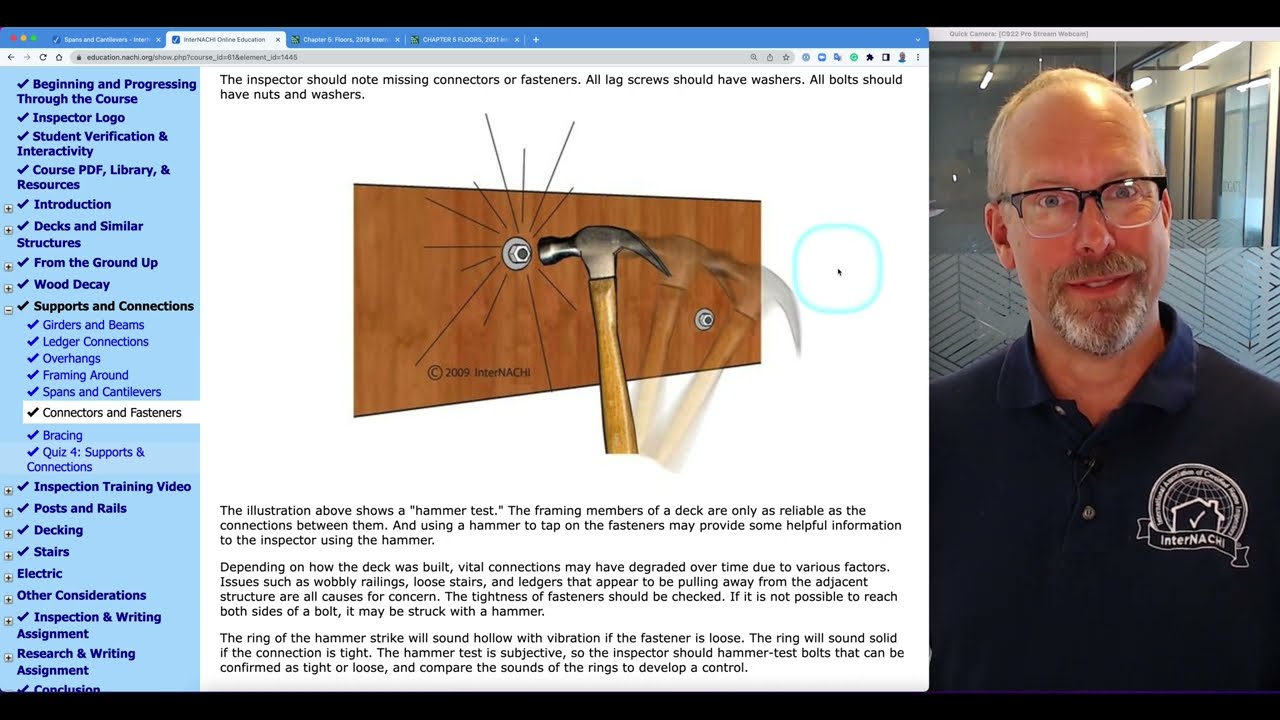Open Student Verification & Interactivity link
1280x720 pixels.
tap(92, 143)
